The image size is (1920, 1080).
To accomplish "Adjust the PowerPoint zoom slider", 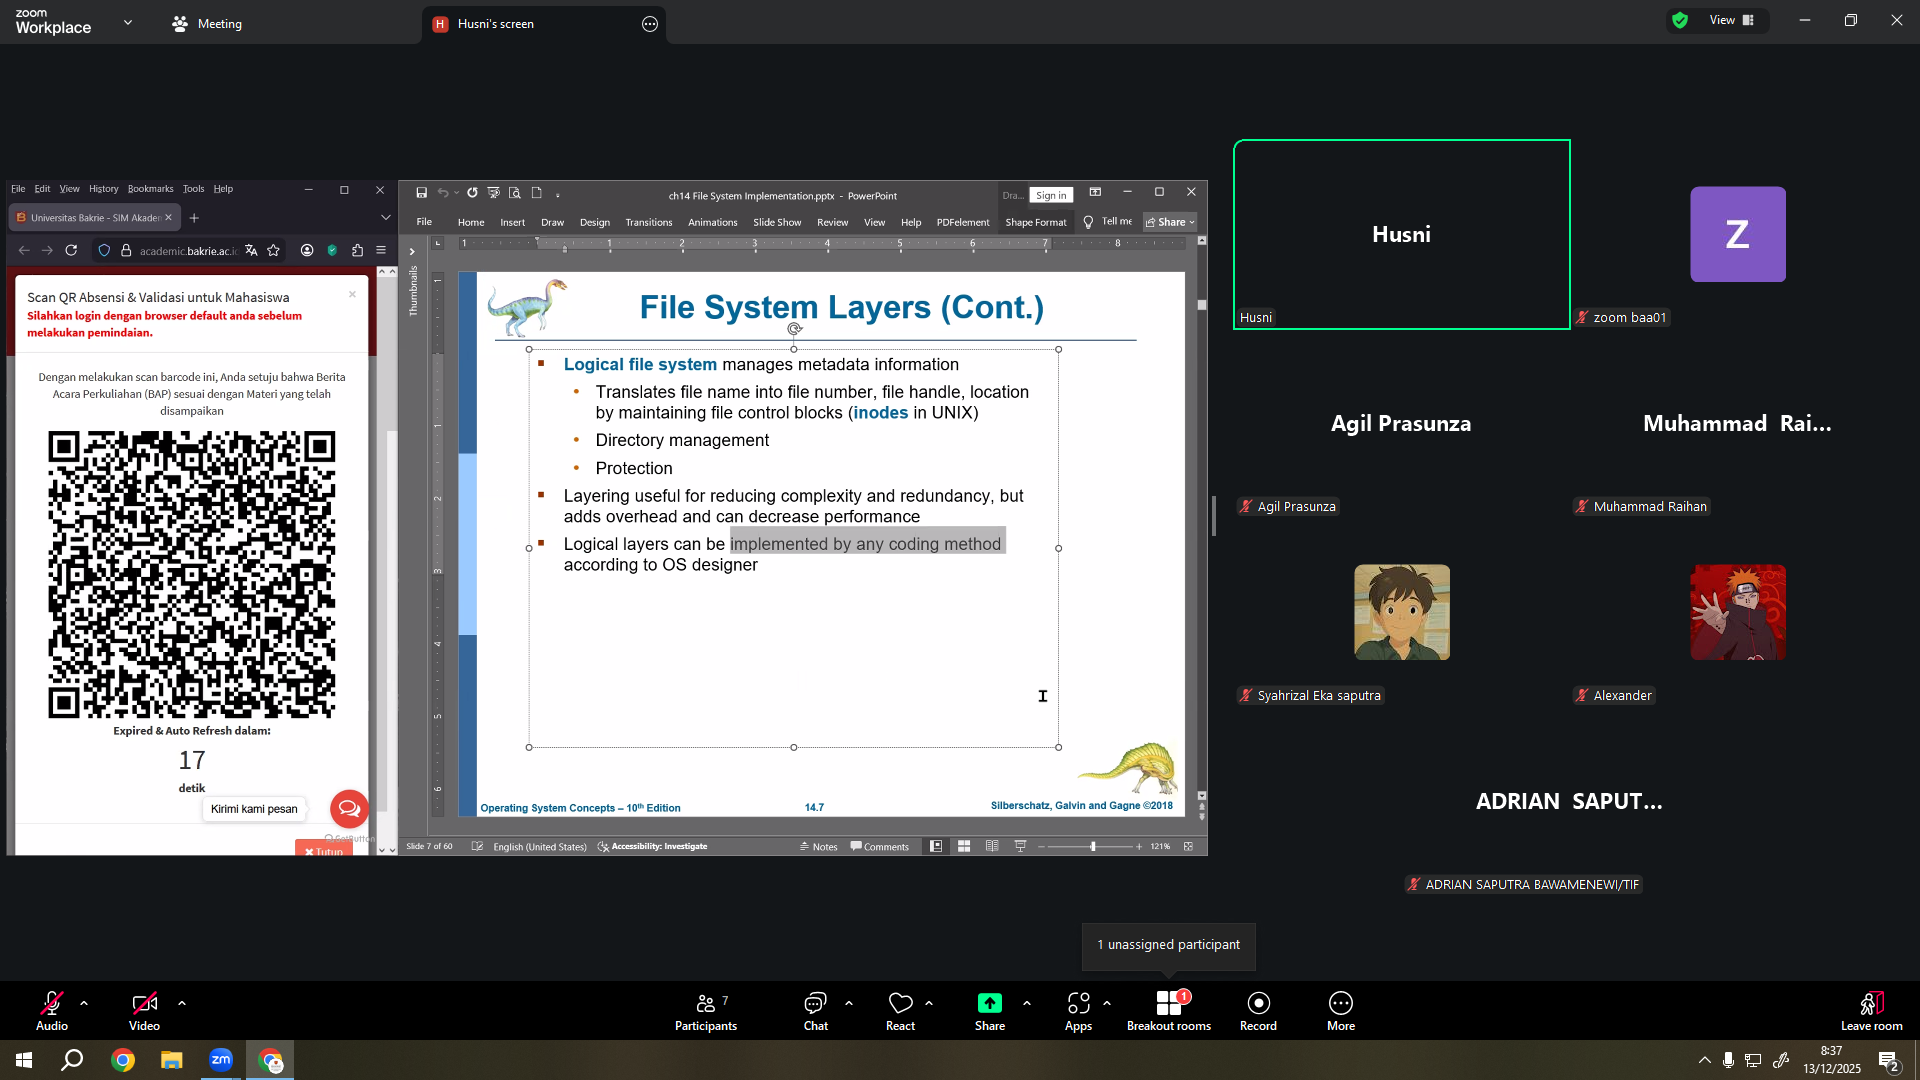I will click(1093, 847).
